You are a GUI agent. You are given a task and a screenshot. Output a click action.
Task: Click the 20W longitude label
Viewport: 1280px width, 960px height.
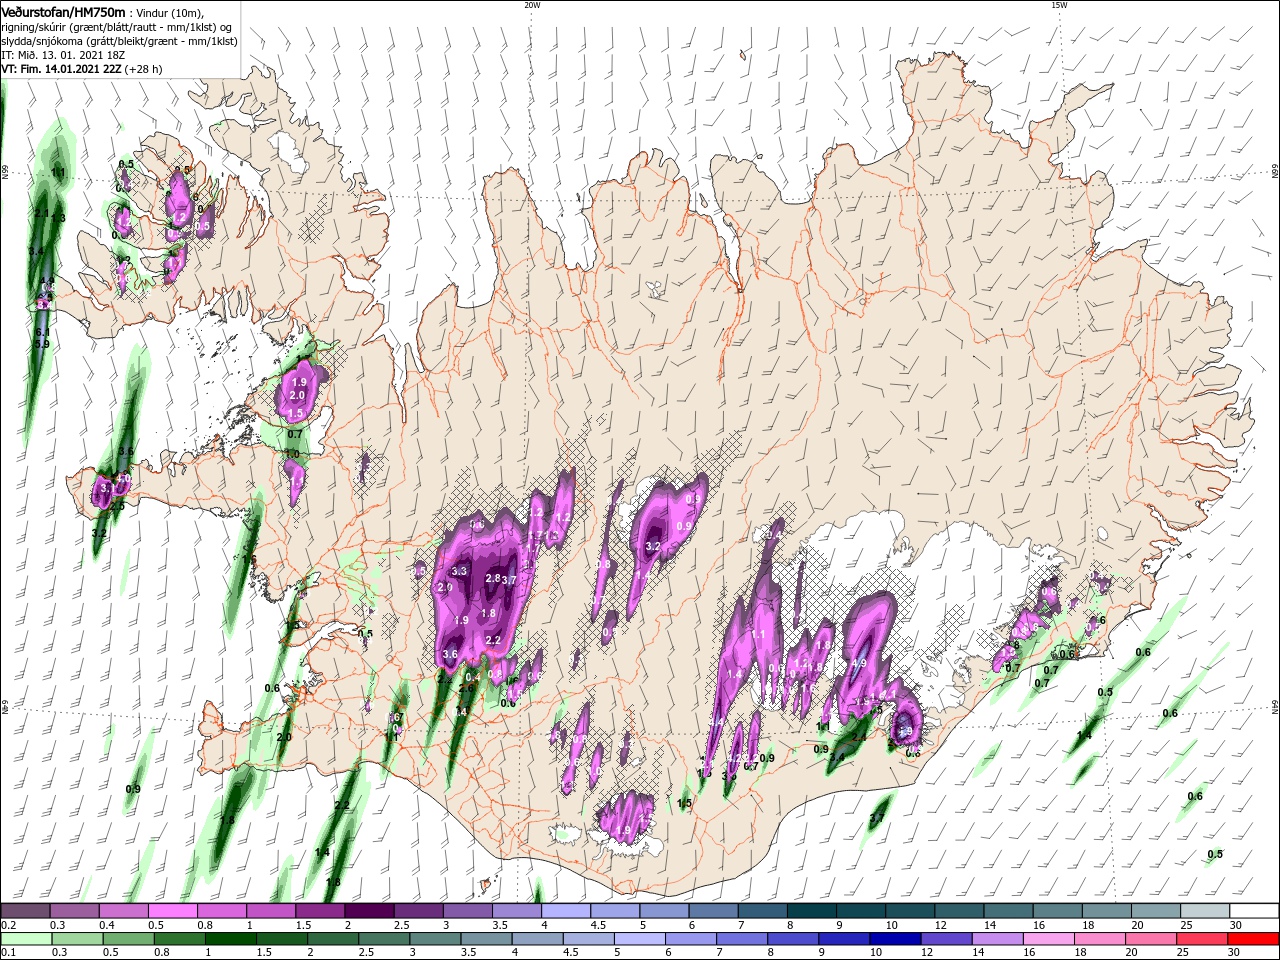(x=532, y=5)
